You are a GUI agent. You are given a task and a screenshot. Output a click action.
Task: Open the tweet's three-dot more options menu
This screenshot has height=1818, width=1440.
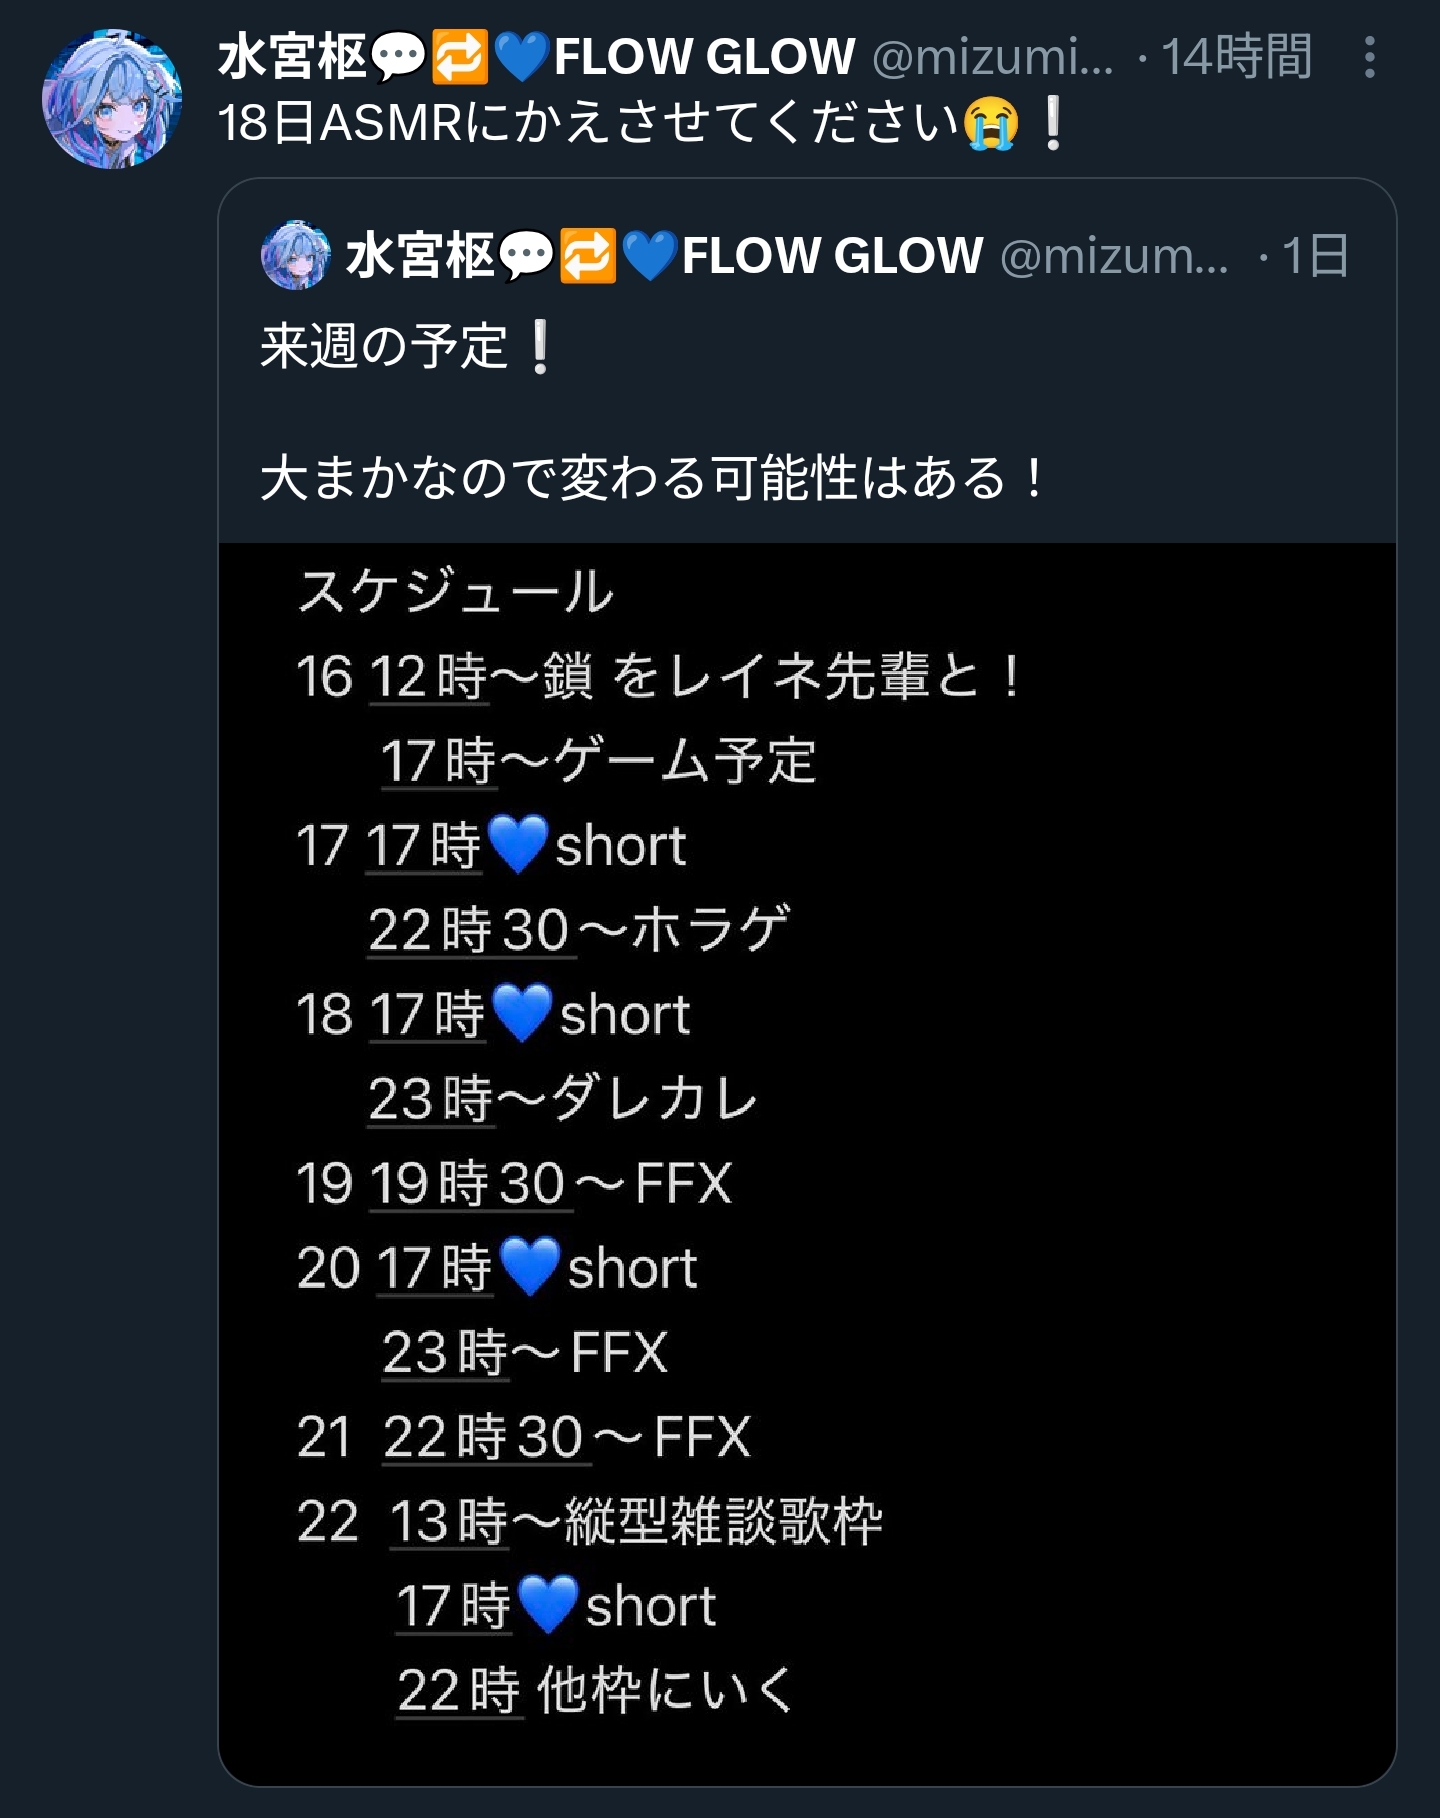pos(1369,58)
